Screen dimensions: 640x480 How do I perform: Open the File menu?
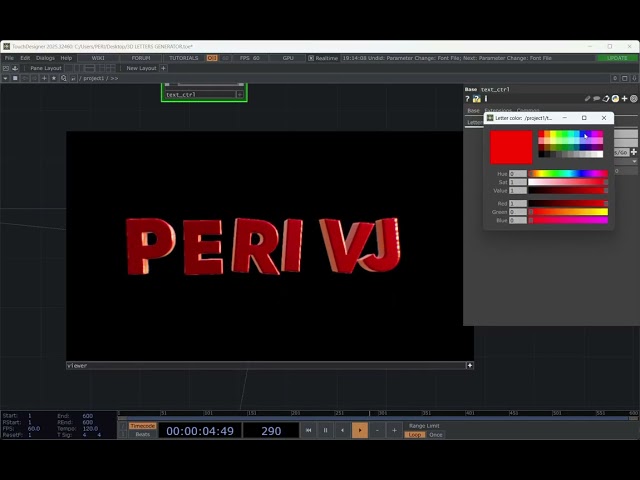click(x=9, y=58)
